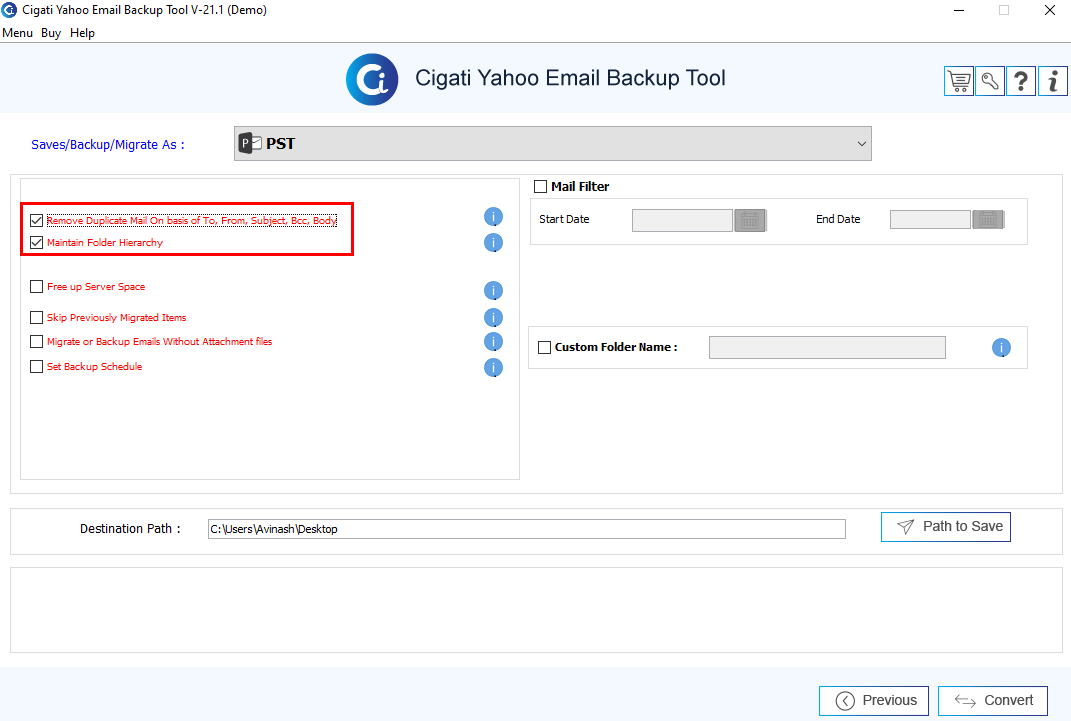
Task: Uncheck Maintain Folder Hierarchy checkbox
Action: tap(37, 242)
